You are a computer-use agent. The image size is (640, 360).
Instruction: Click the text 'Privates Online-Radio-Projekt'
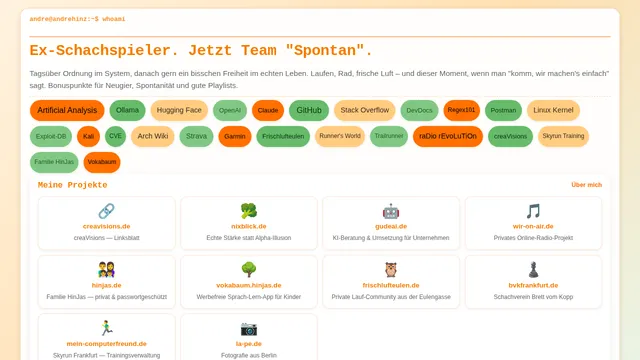[x=533, y=238]
